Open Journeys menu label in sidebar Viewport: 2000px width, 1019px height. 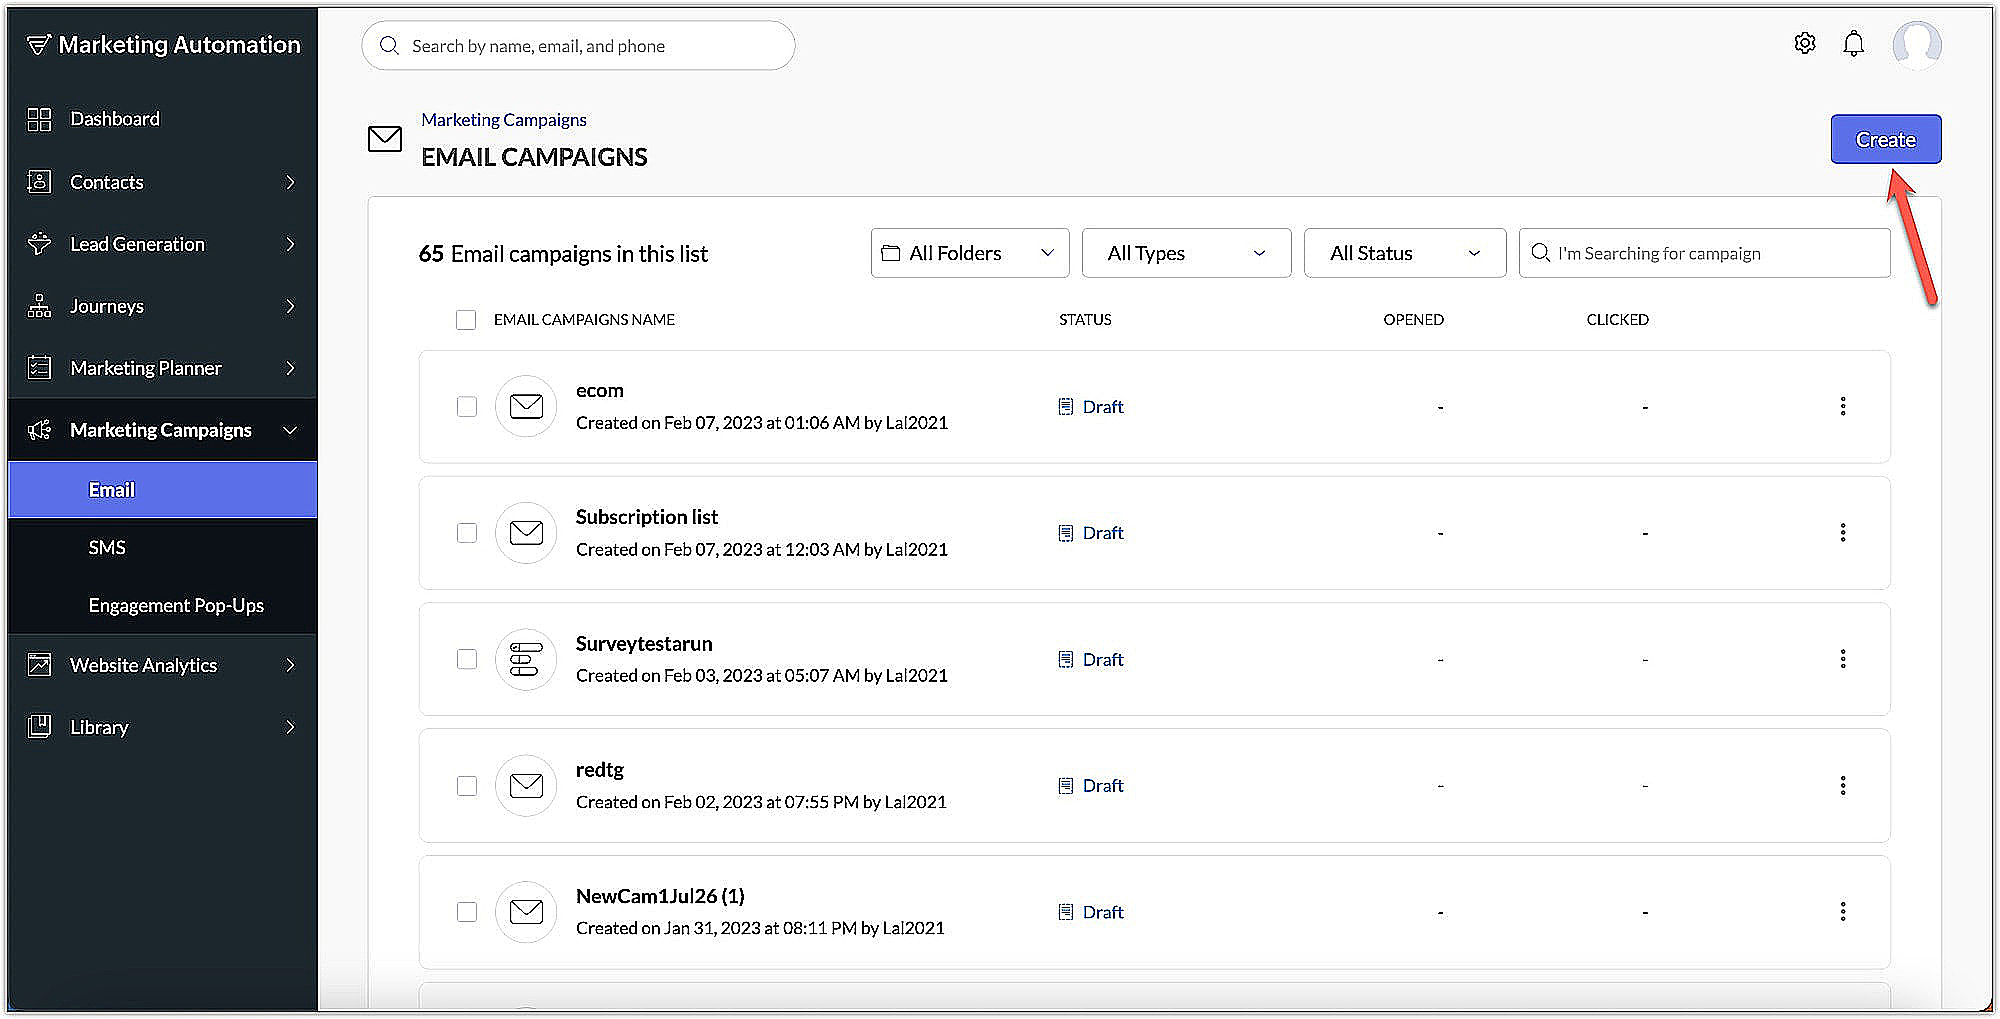pyautogui.click(x=107, y=306)
